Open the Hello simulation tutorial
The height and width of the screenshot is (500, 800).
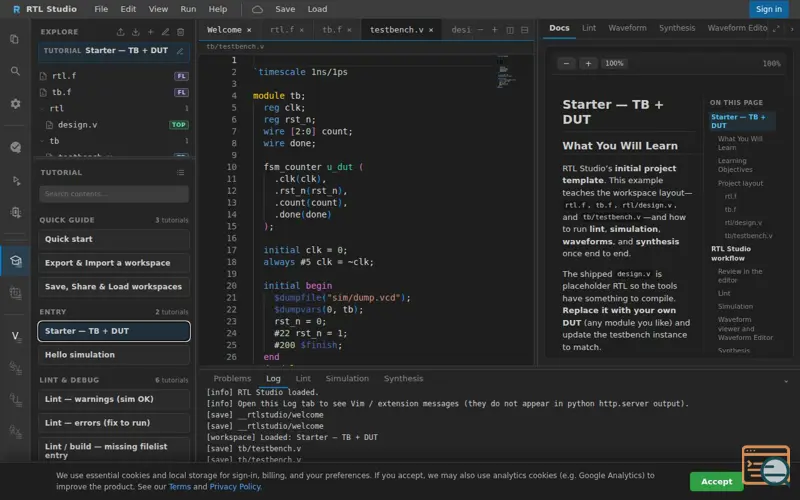pos(114,355)
